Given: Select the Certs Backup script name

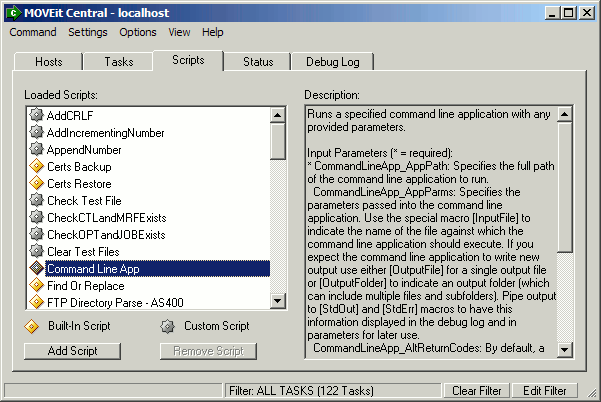Looking at the screenshot, I should pyautogui.click(x=79, y=167).
